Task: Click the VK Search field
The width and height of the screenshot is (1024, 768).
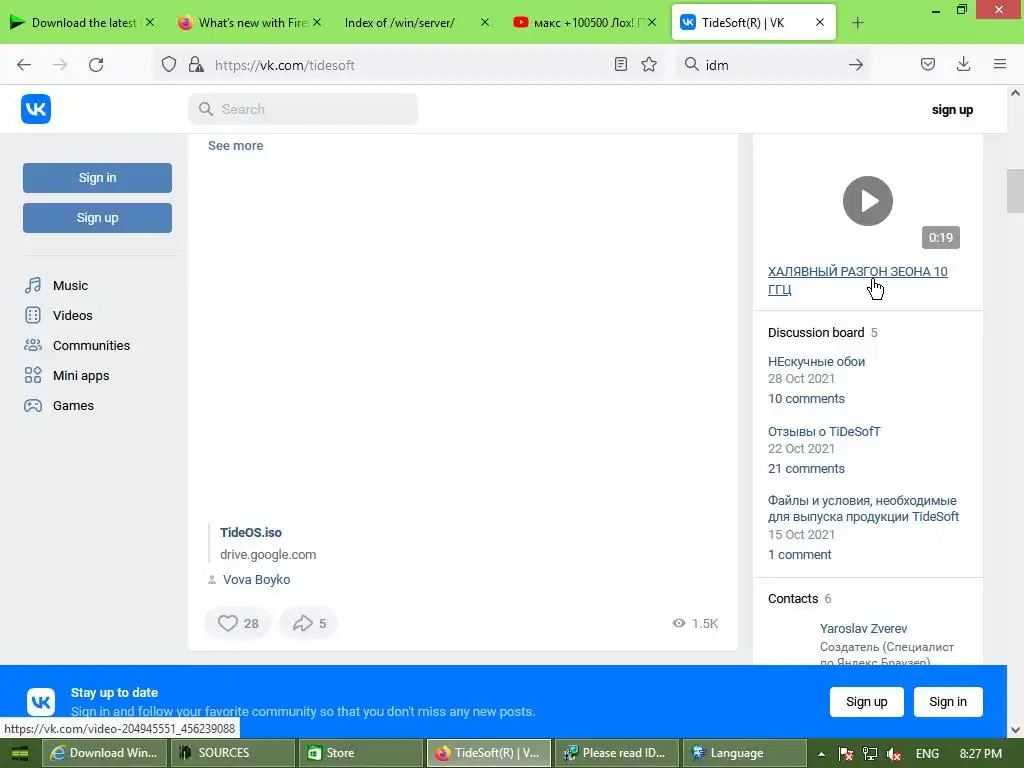Action: (303, 109)
